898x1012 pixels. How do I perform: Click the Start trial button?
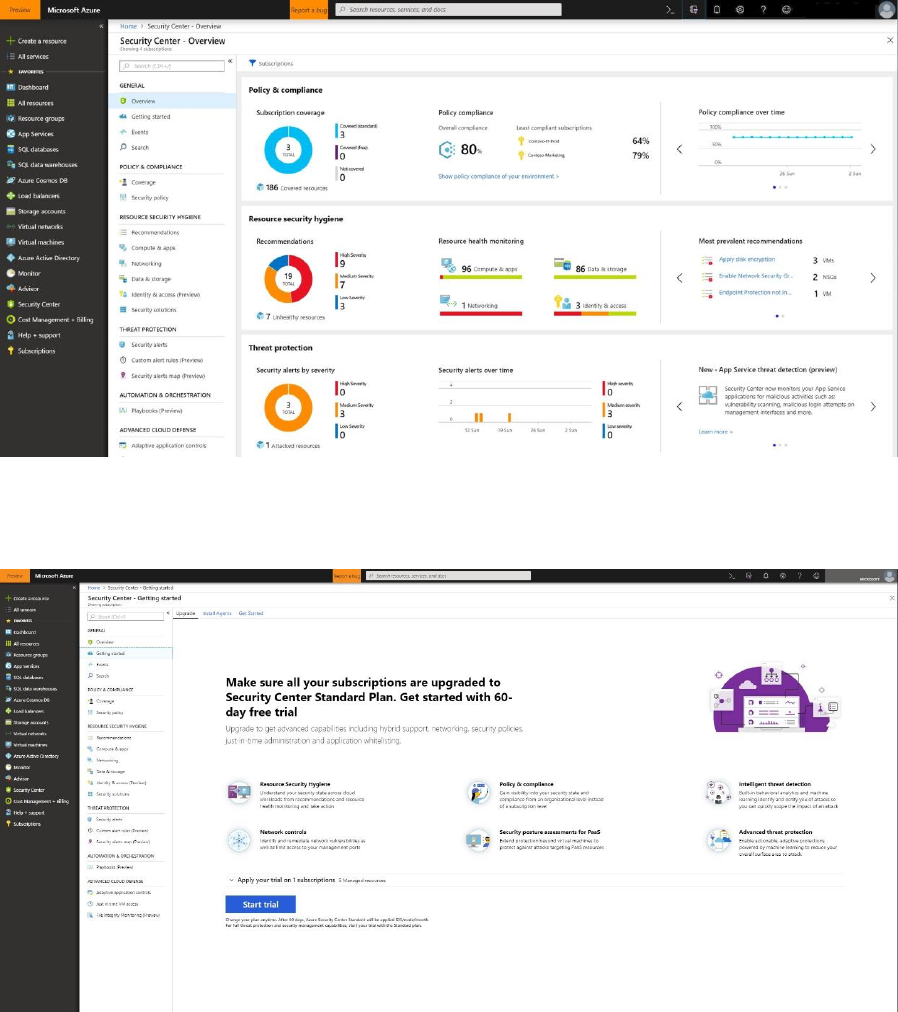coord(261,904)
